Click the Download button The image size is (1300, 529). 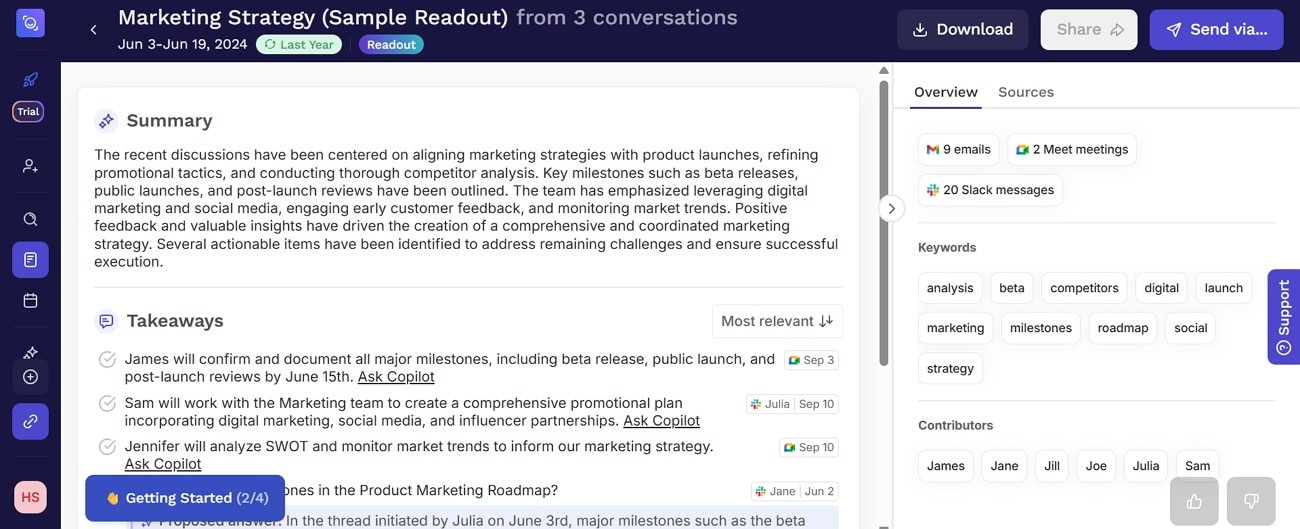point(962,30)
